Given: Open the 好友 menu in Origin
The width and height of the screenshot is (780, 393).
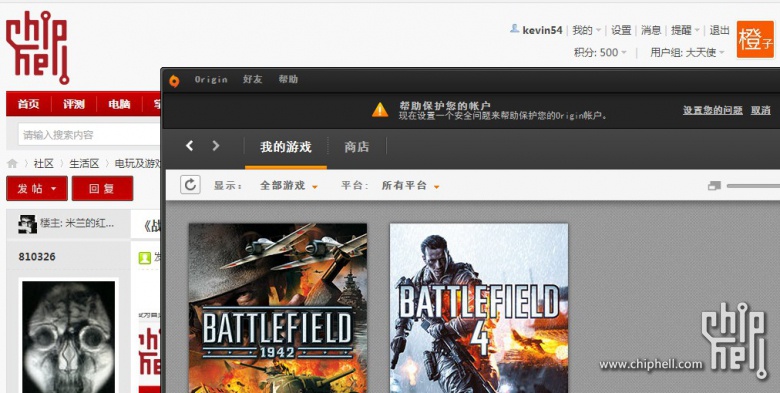Looking at the screenshot, I should (x=252, y=80).
